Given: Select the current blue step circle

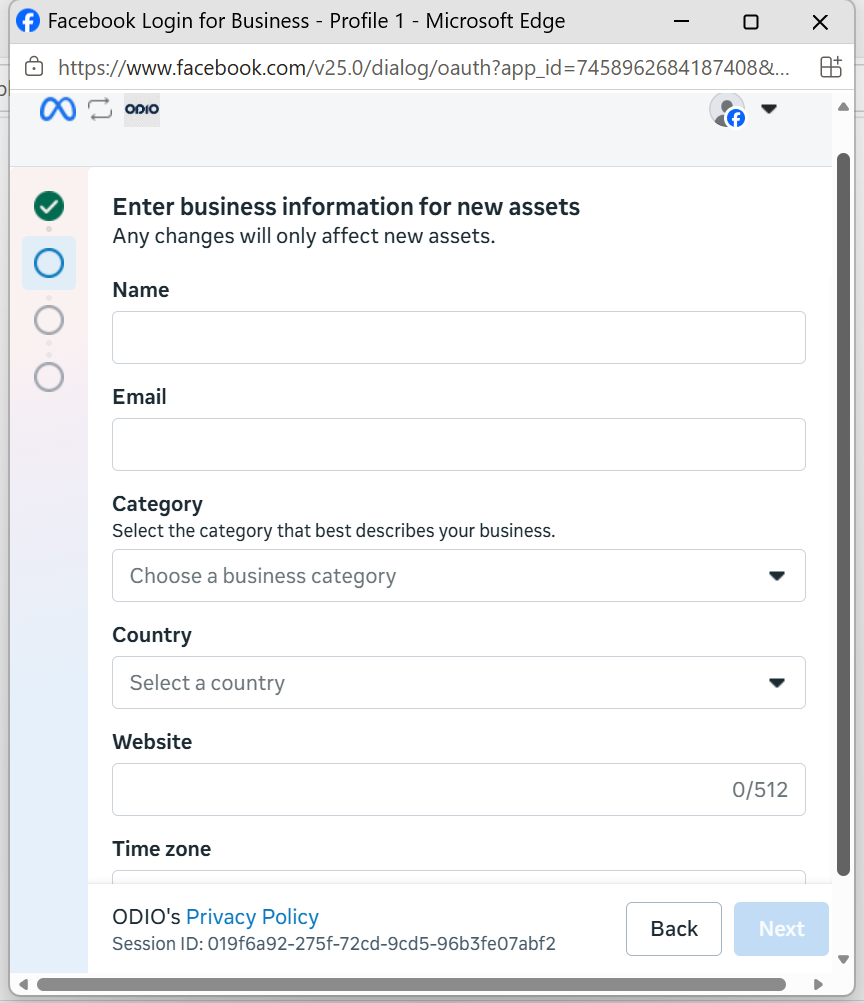Looking at the screenshot, I should click(x=49, y=263).
